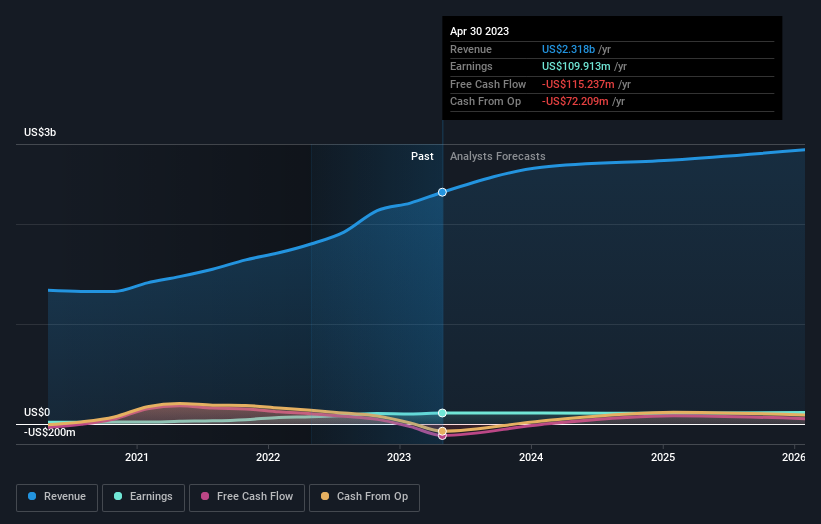This screenshot has width=821, height=524.
Task: Toggle the Free Cash Flow legend button
Action: pos(247,497)
